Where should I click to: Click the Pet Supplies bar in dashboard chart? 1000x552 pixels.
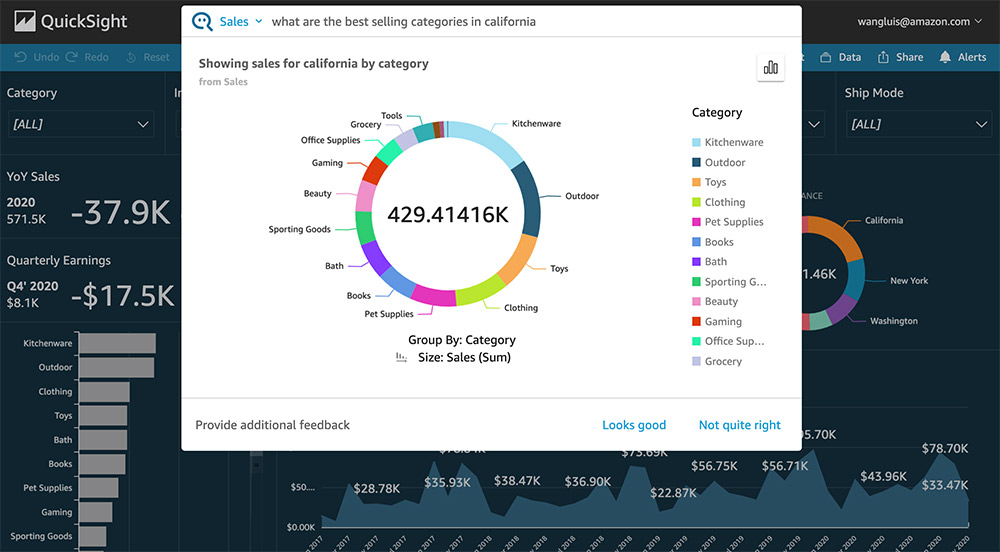(99, 488)
